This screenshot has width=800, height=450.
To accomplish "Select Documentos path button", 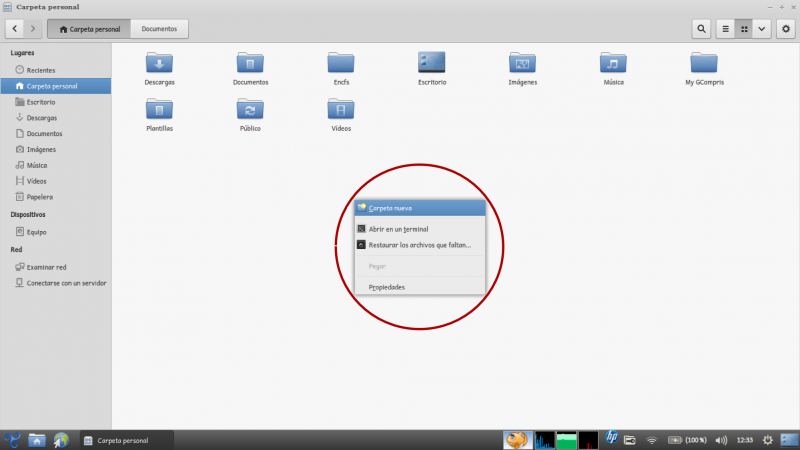I will click(159, 29).
